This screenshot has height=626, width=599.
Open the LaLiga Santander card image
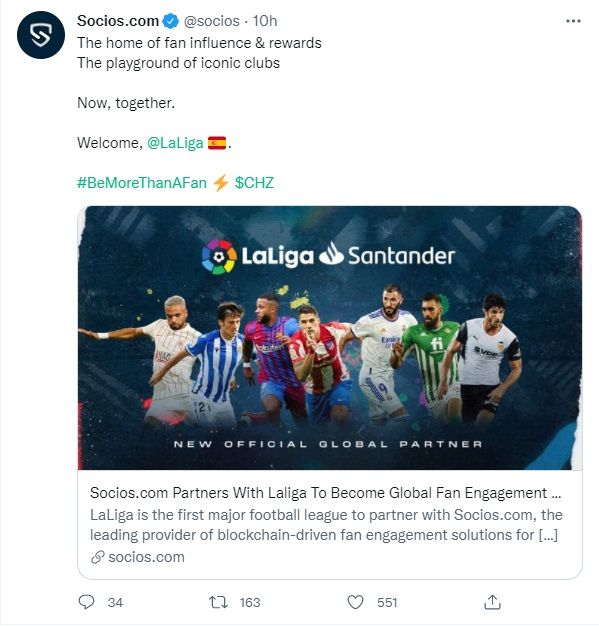coord(330,338)
